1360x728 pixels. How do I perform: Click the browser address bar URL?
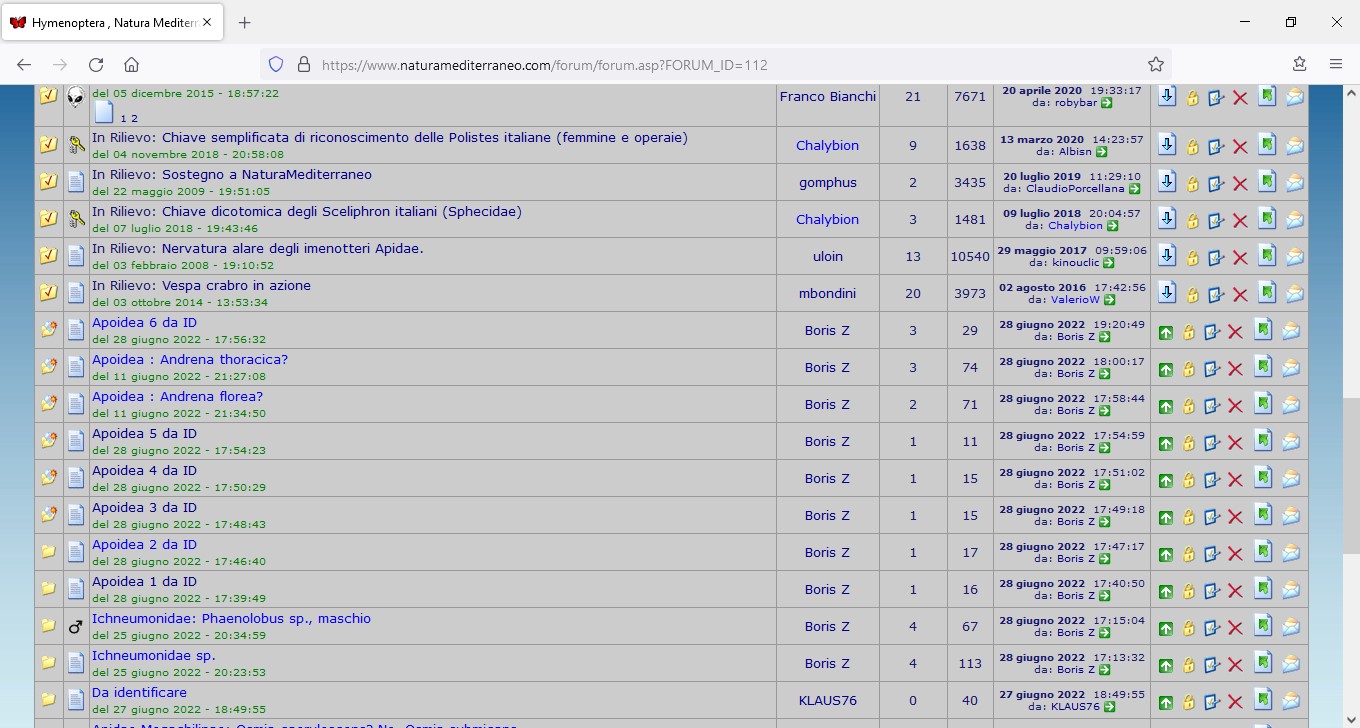544,65
